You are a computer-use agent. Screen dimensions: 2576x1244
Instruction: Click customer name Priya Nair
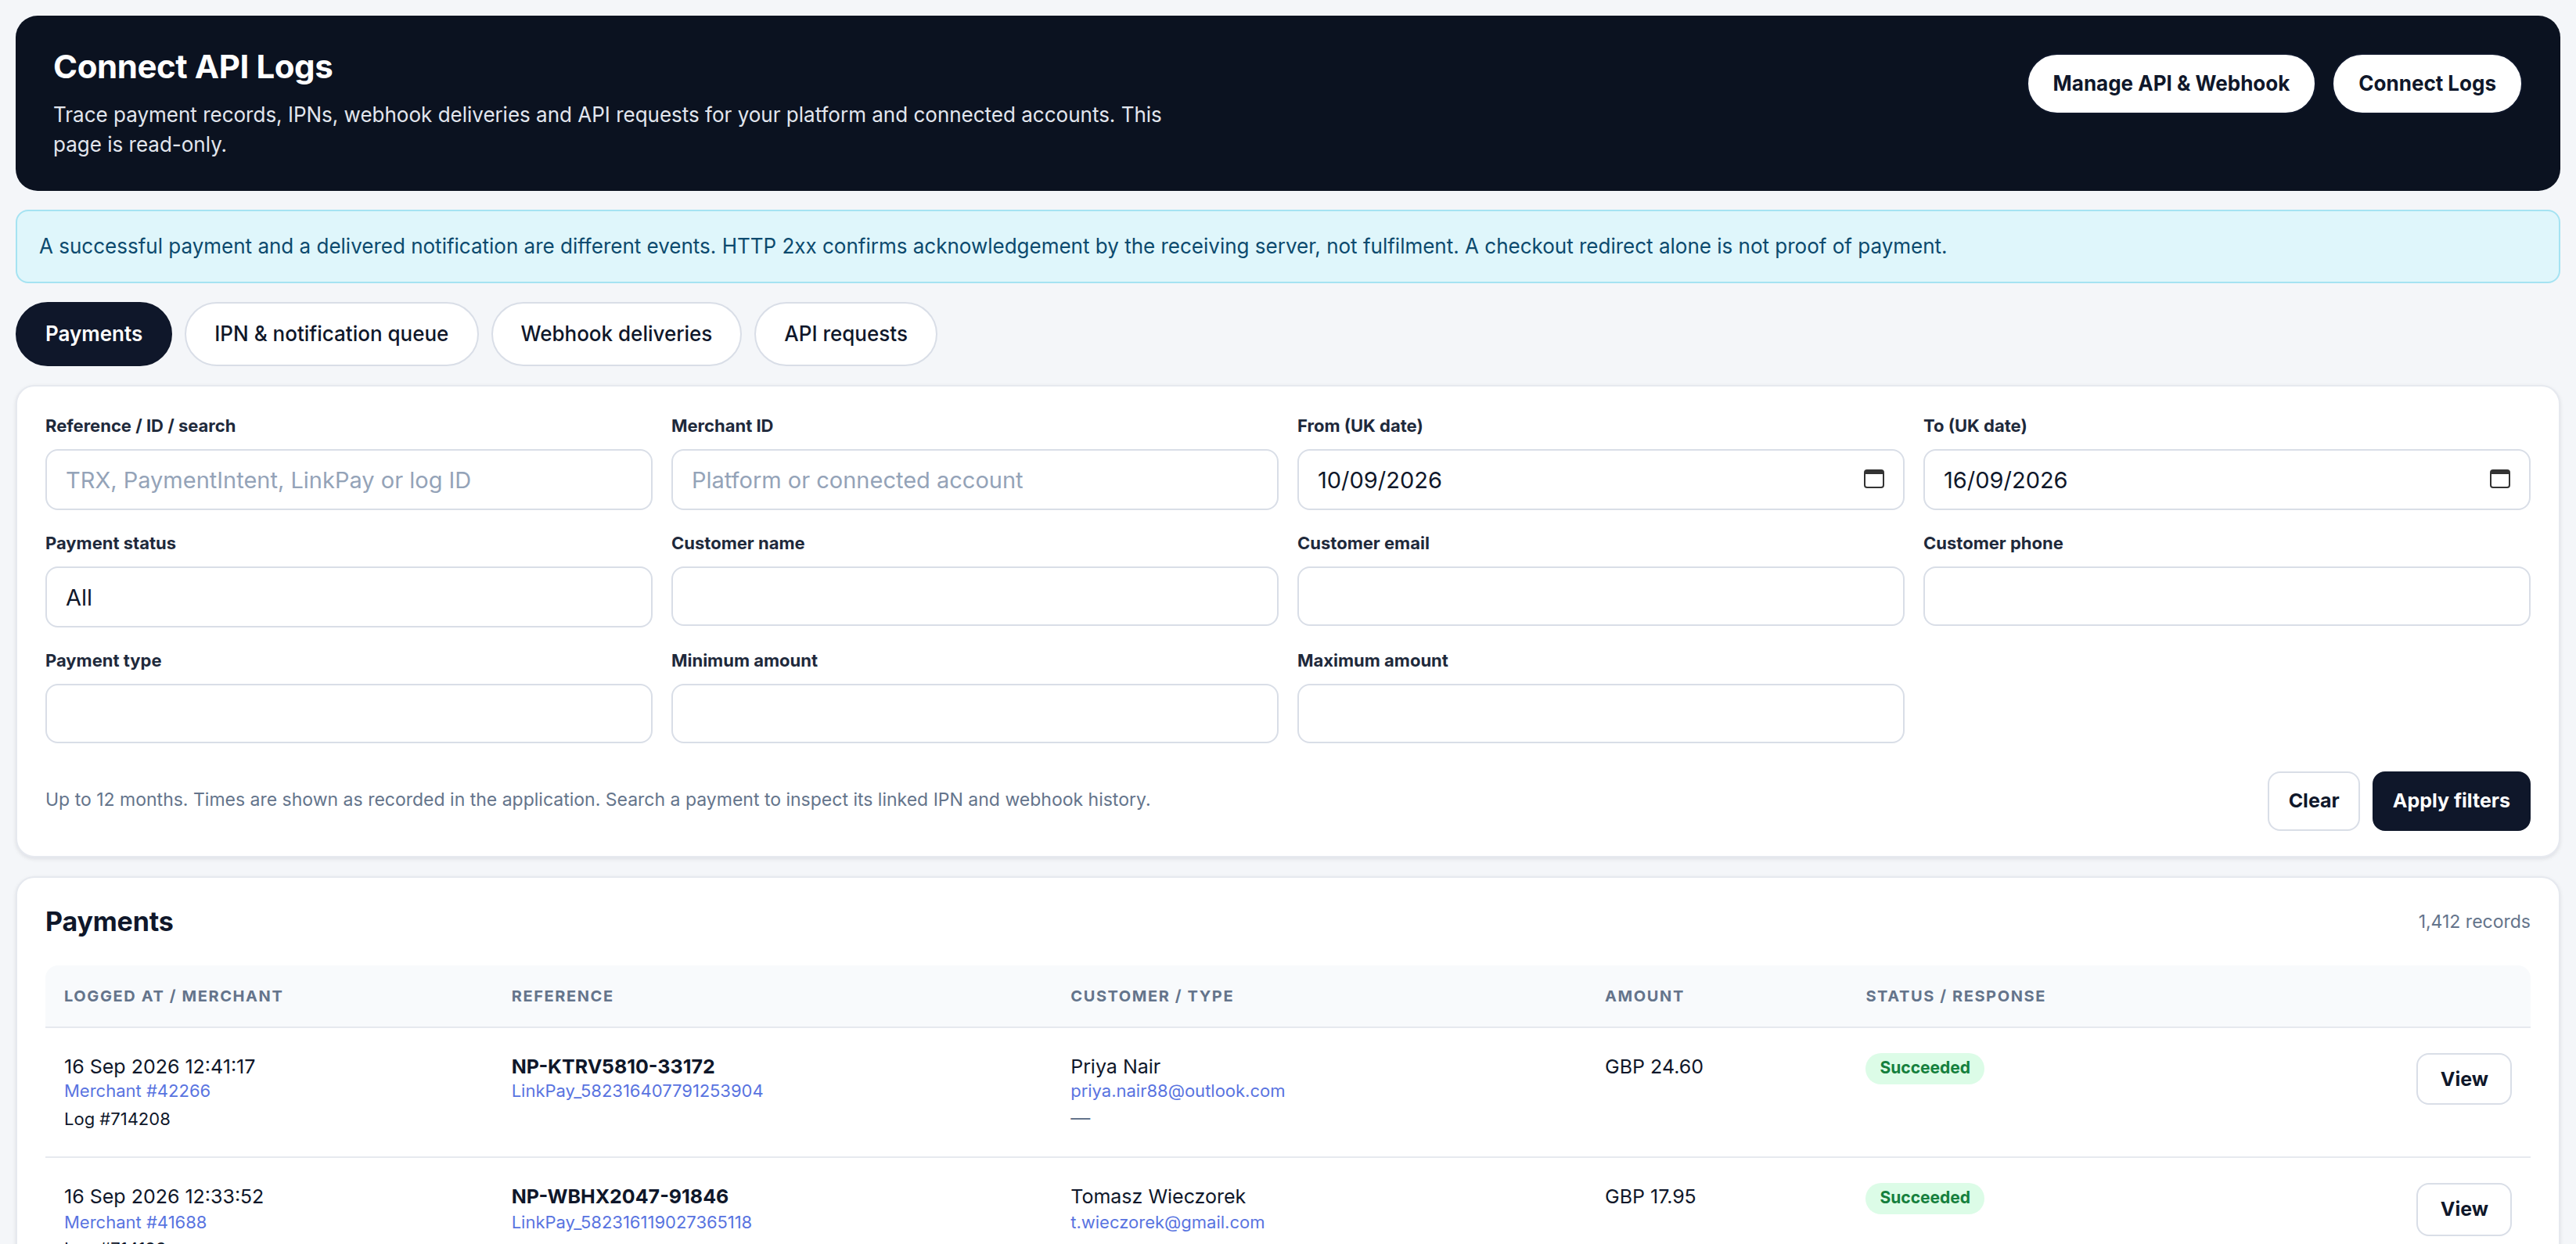tap(1115, 1066)
